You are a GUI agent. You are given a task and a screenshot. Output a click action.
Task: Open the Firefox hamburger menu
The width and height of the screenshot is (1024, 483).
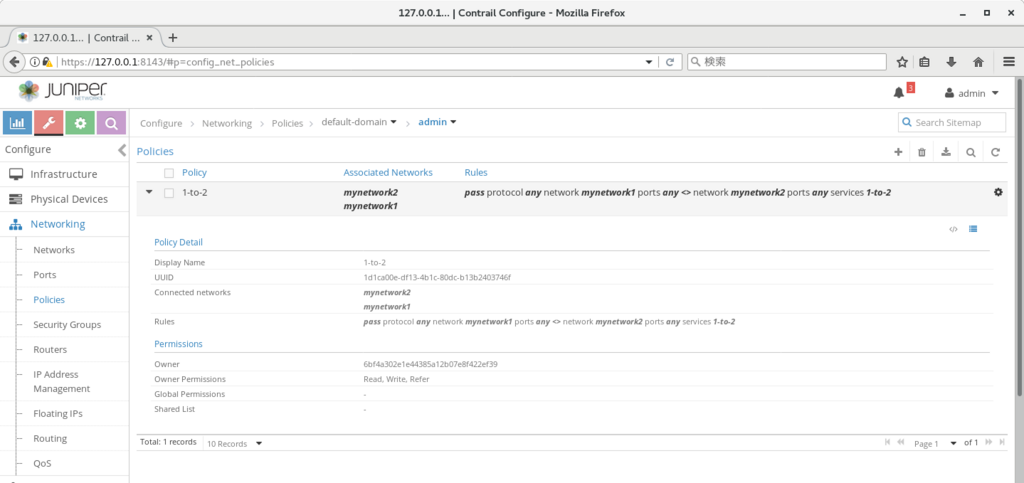1009,62
